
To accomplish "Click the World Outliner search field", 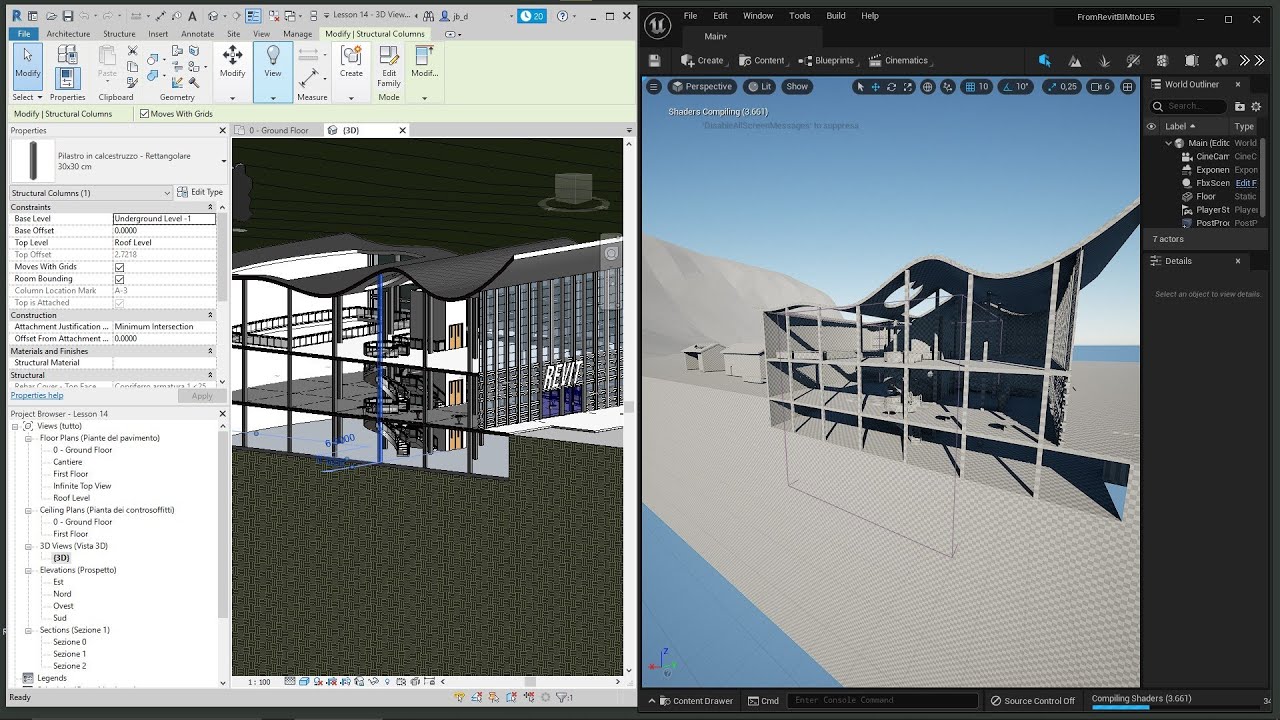I will (x=1189, y=106).
